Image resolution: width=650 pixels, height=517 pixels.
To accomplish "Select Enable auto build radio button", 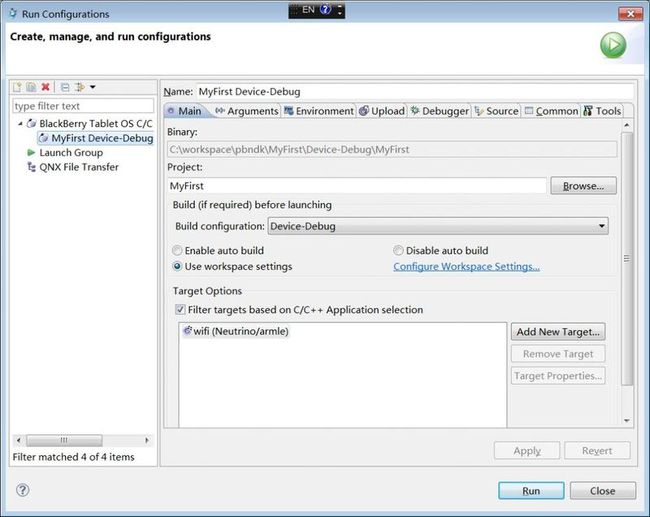I will pos(177,250).
